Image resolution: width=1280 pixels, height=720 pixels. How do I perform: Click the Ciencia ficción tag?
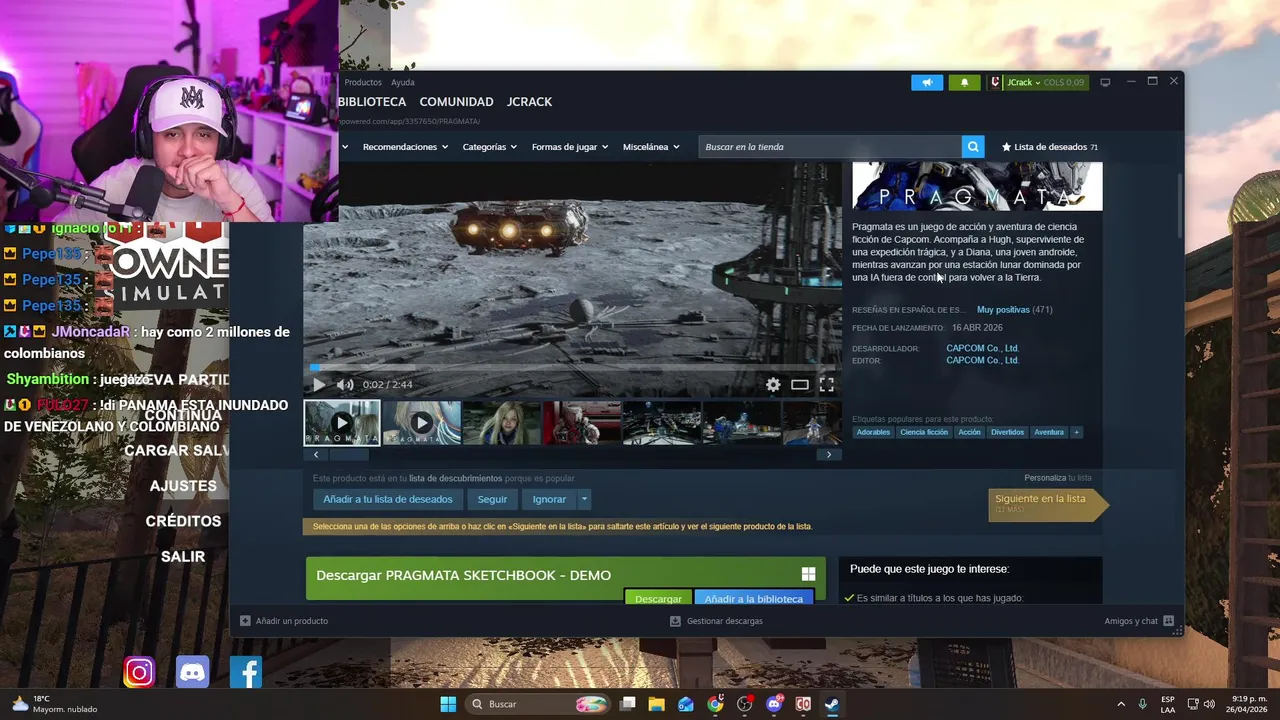click(923, 432)
